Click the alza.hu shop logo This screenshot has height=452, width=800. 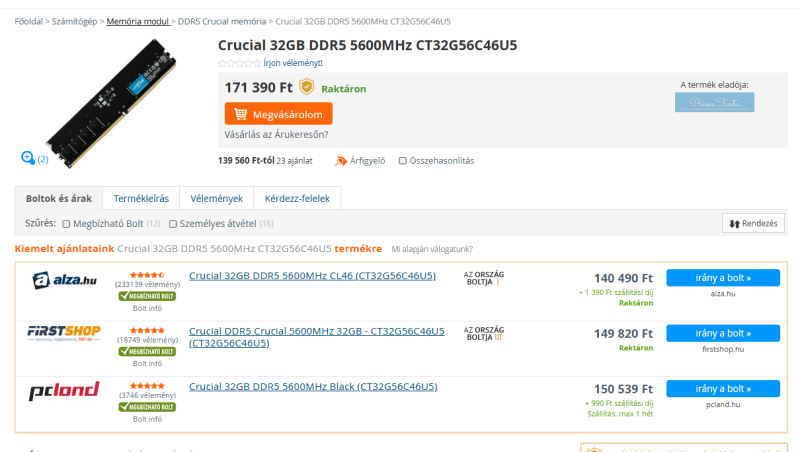64,280
